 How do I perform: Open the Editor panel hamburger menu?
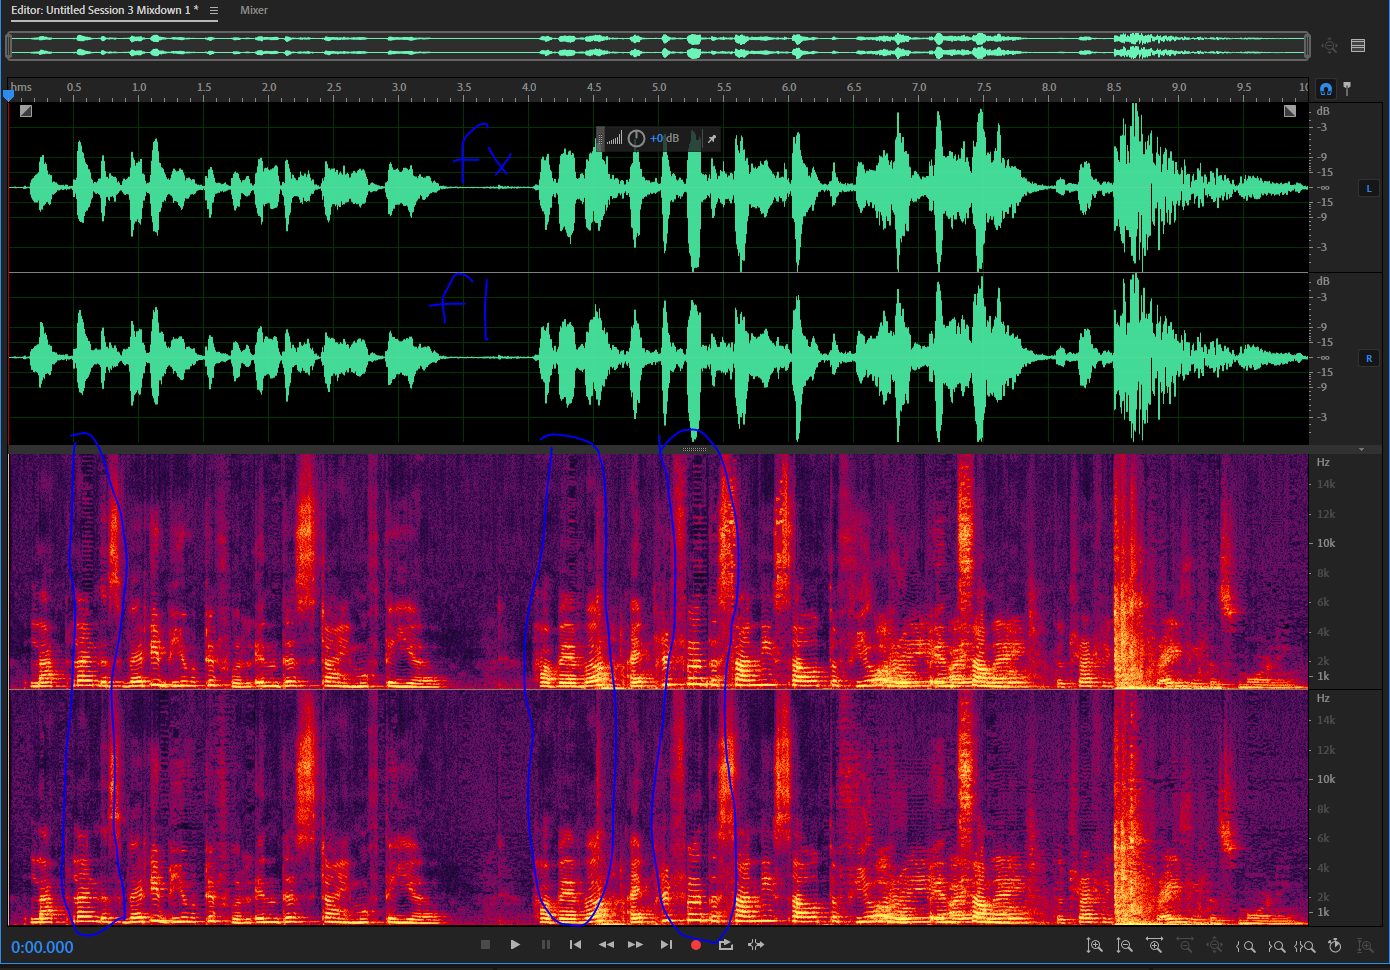[213, 11]
